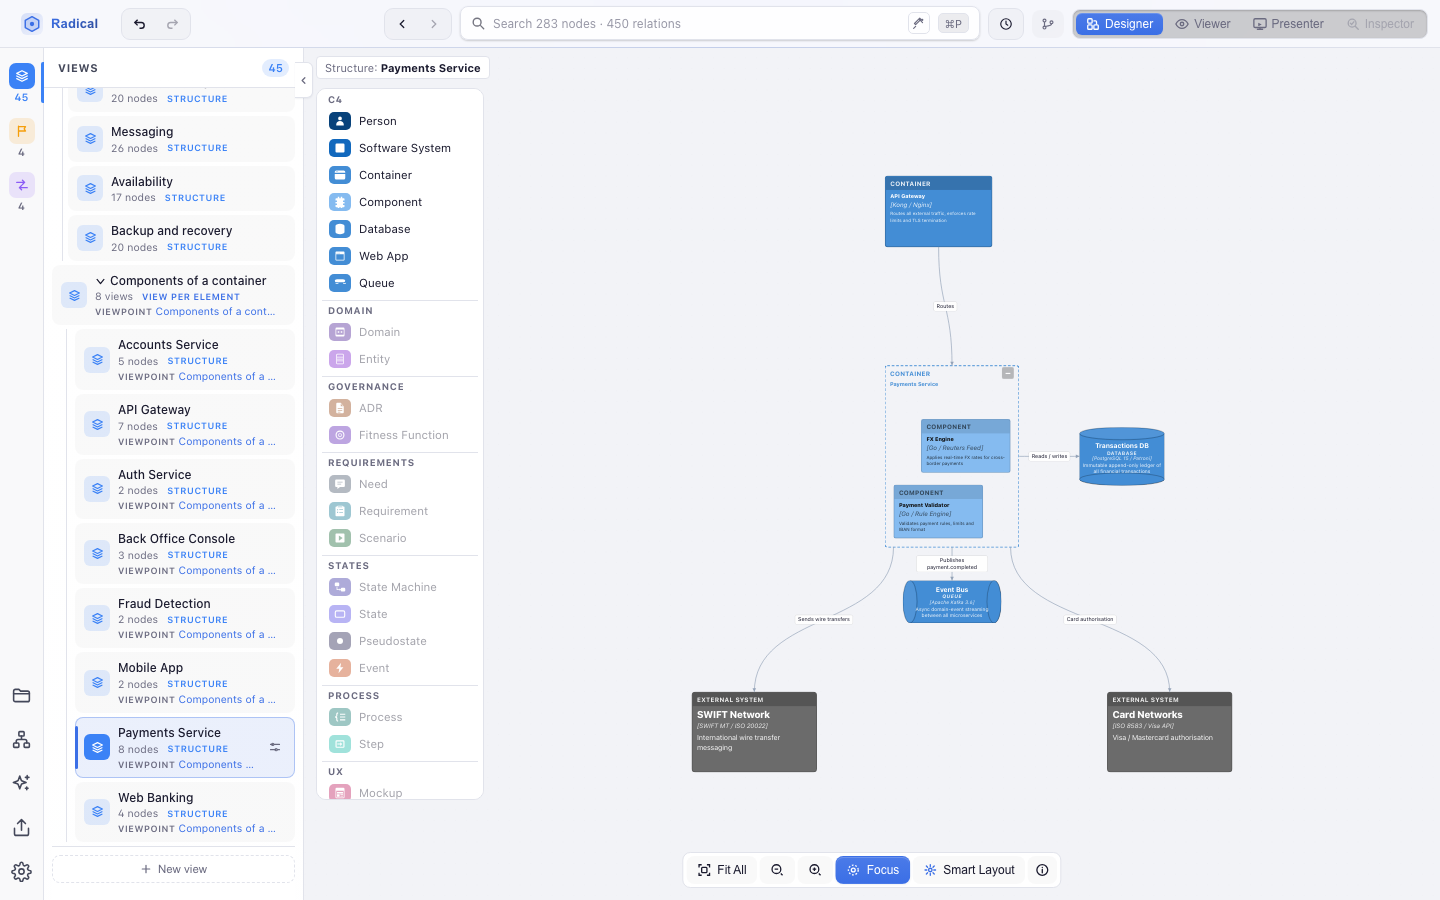Screen dimensions: 1440x900
Task: Open the branch versions icon
Action: (1048, 24)
